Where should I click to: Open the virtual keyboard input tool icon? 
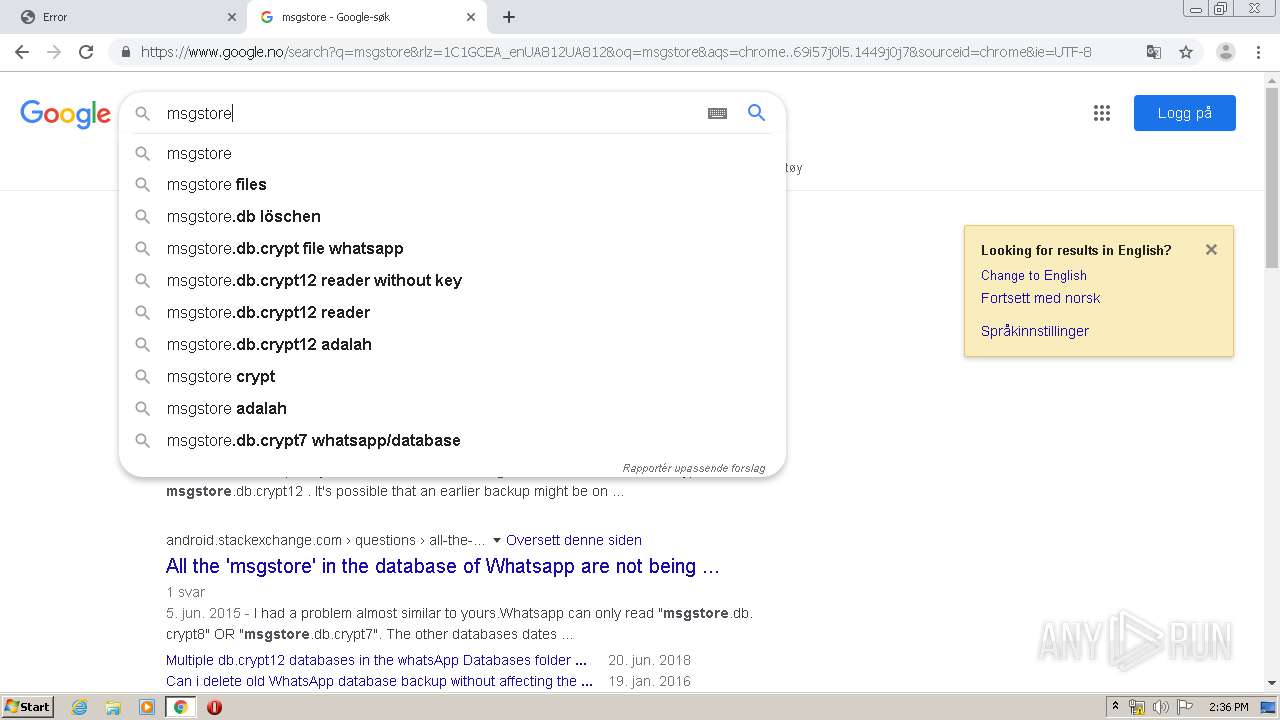pyautogui.click(x=717, y=113)
